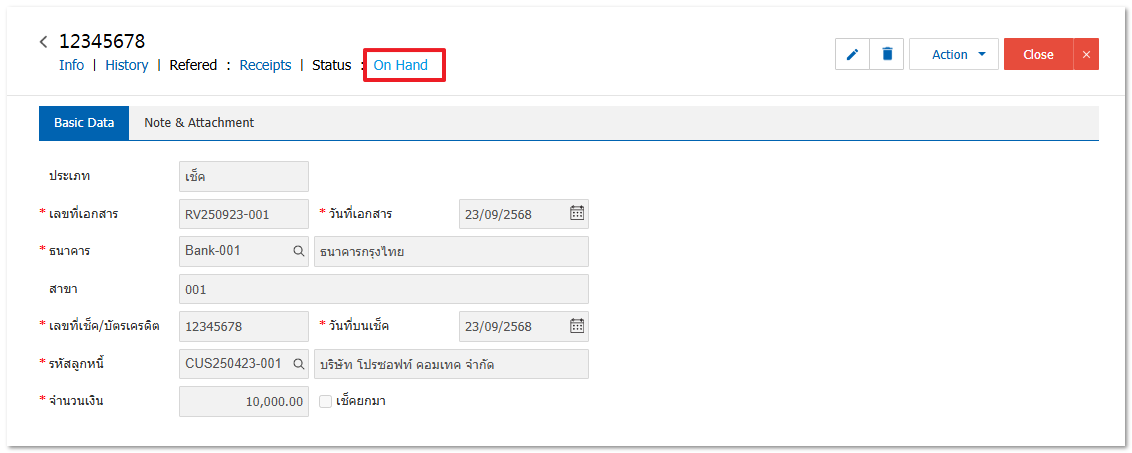Click the จำนวนเงิน amount field
Viewport: 1132px width, 453px height.
[x=243, y=401]
